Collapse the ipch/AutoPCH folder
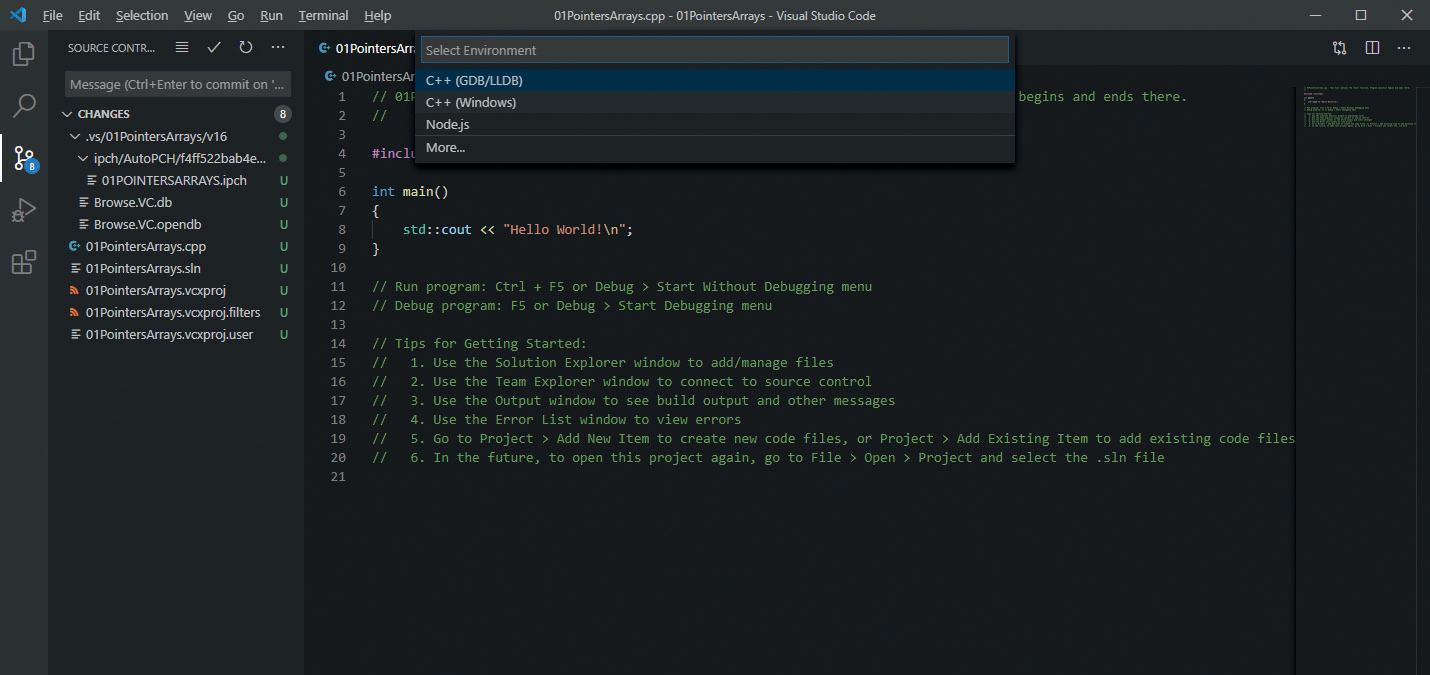1430x675 pixels. click(84, 158)
